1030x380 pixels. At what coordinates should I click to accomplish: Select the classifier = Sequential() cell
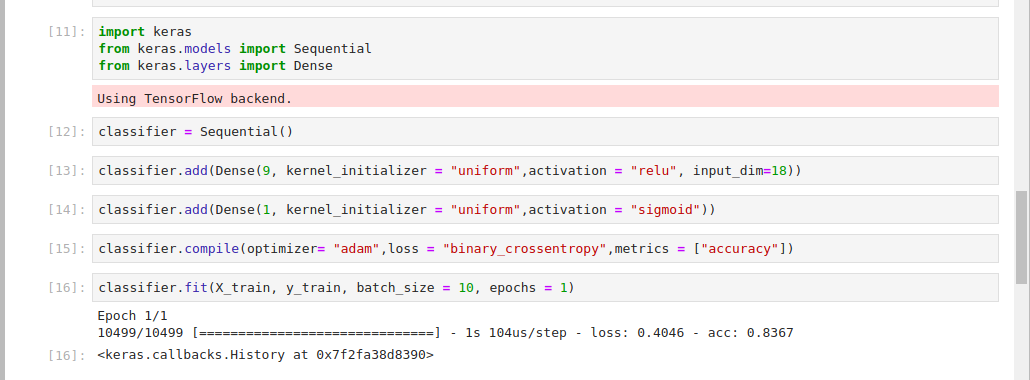point(545,131)
